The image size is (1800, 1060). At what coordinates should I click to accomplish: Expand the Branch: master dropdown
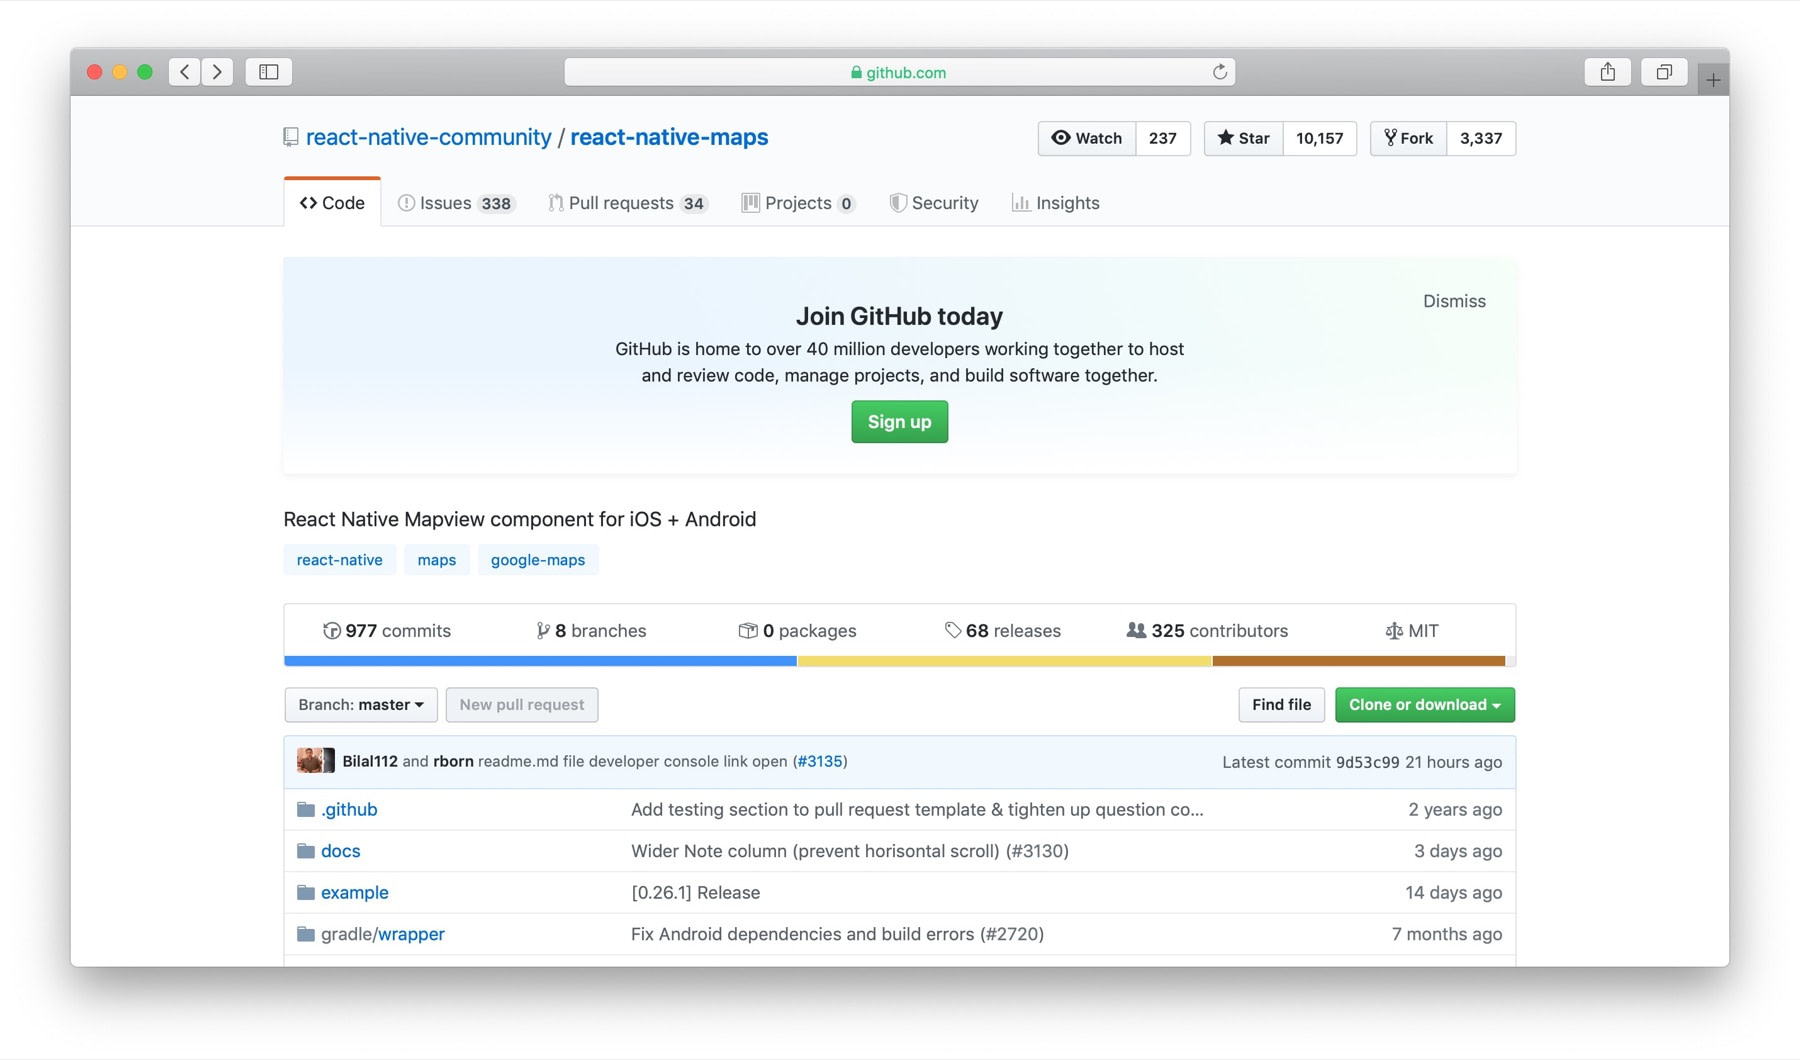click(361, 705)
